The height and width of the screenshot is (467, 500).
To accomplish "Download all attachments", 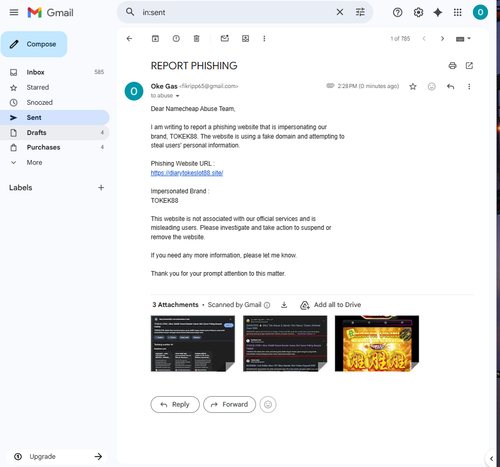I will click(x=284, y=305).
